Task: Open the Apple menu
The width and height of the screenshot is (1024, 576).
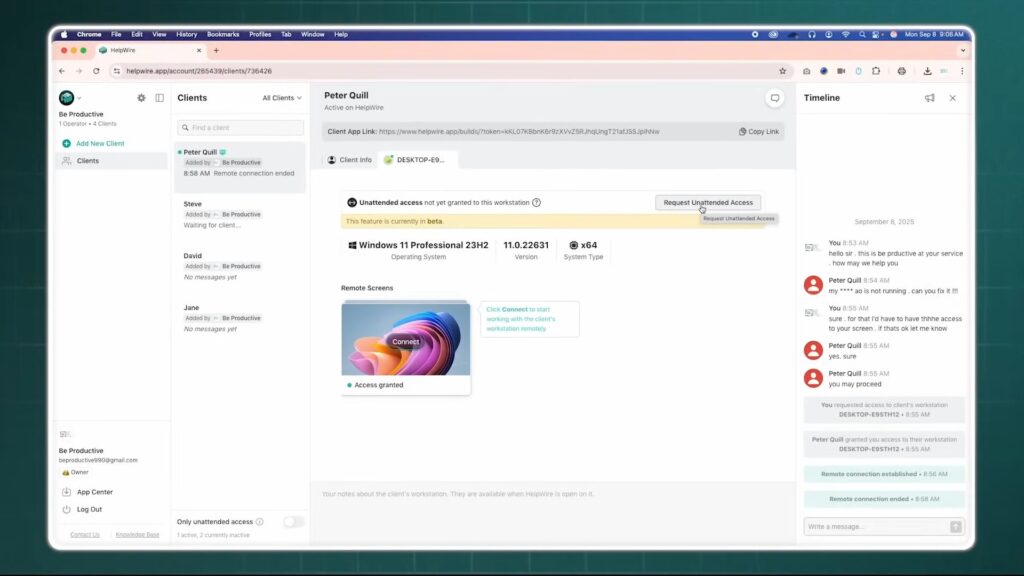Action: 64,35
